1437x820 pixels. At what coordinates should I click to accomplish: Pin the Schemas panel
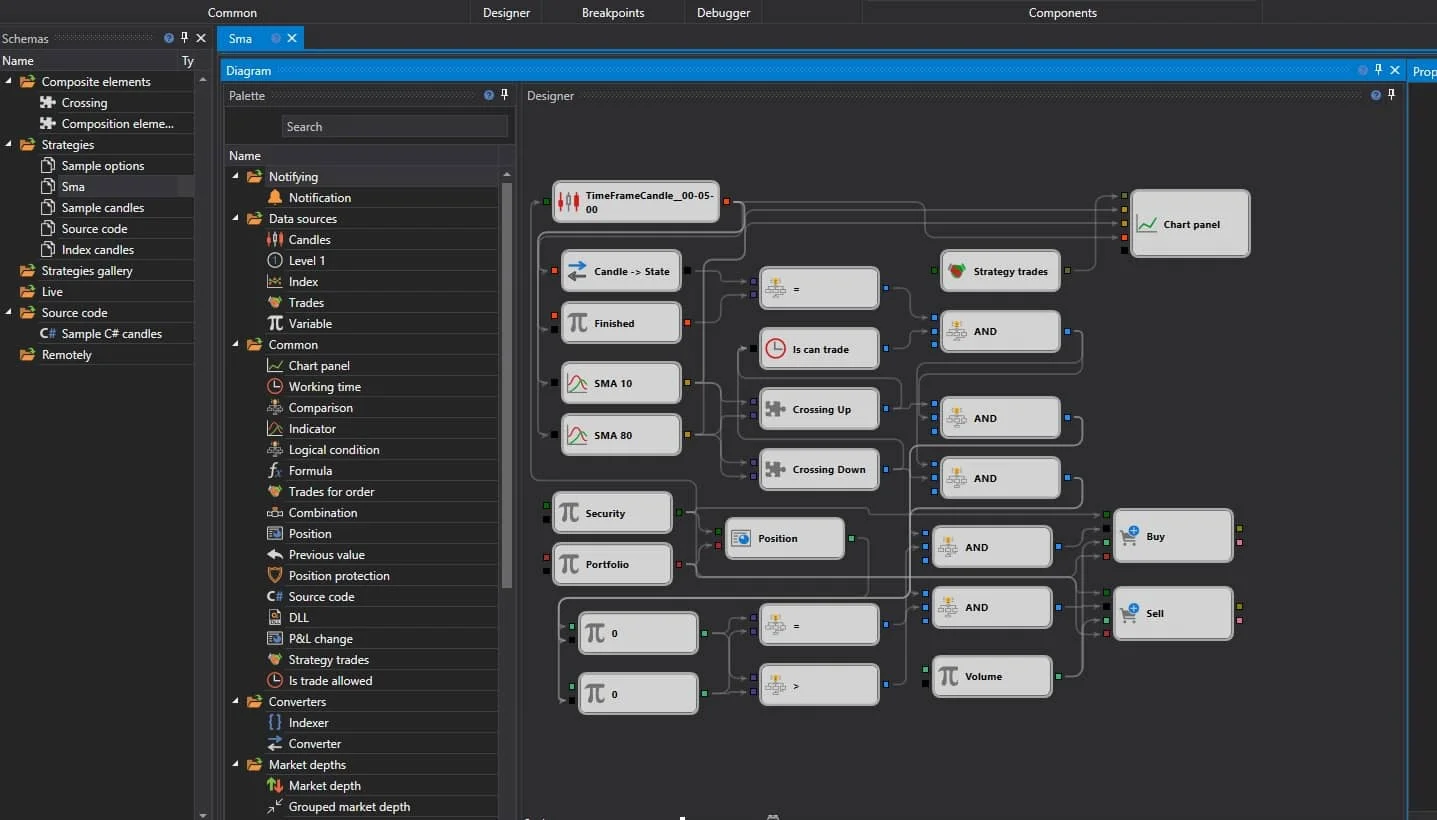(x=184, y=38)
